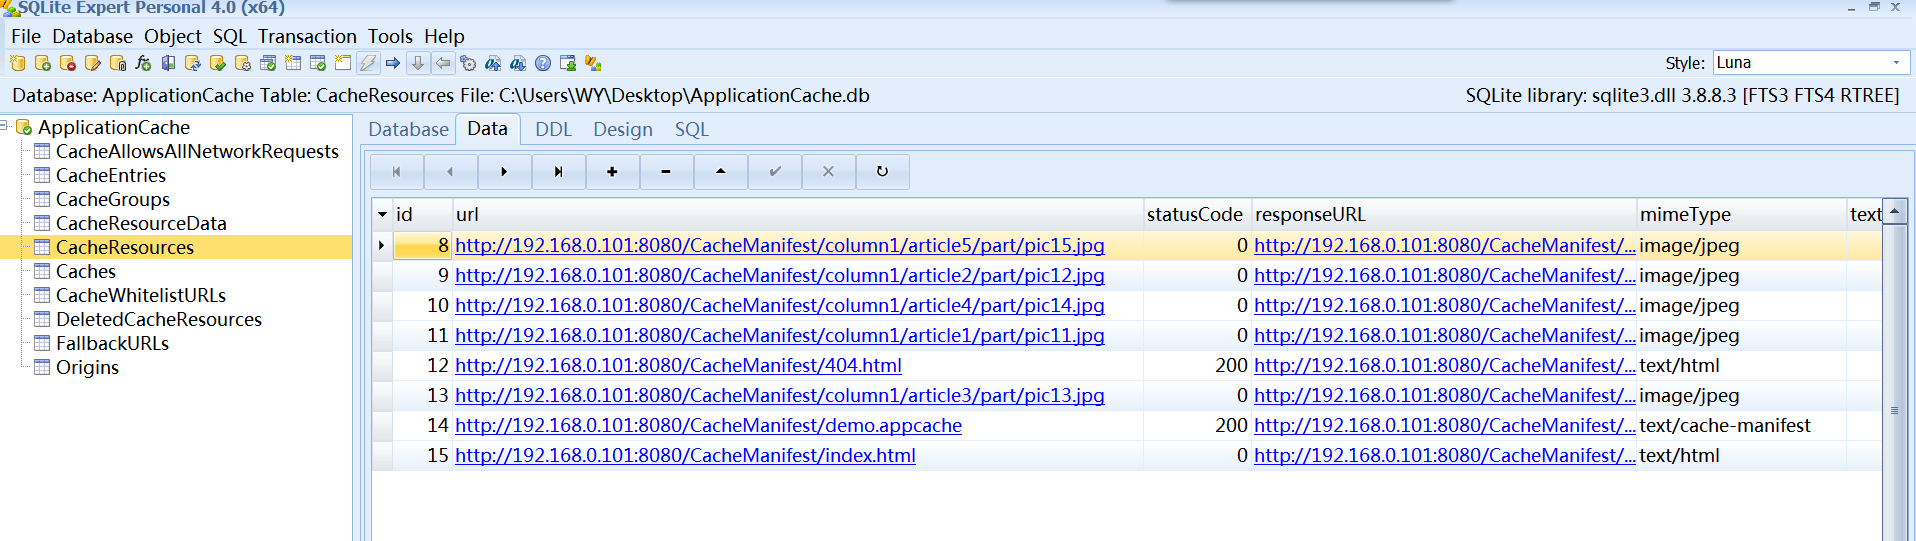
Task: Click the mimeType column header
Action: point(1741,214)
